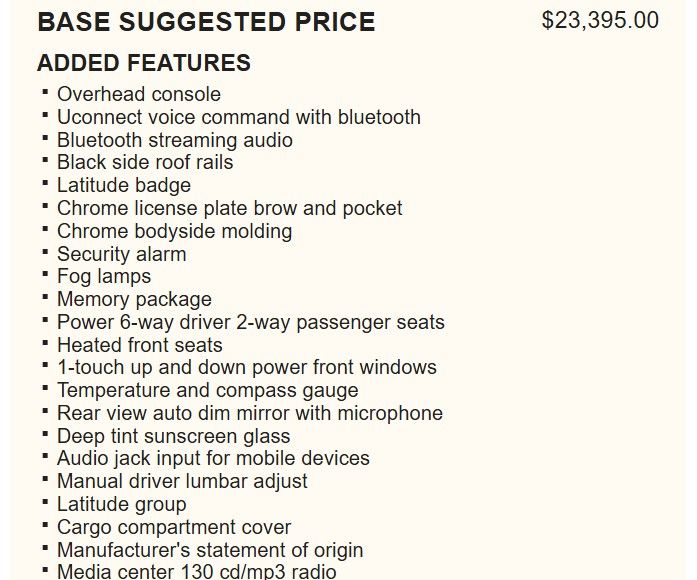
Task: Select Deep tint sunscreen glass entry
Action: pos(174,436)
